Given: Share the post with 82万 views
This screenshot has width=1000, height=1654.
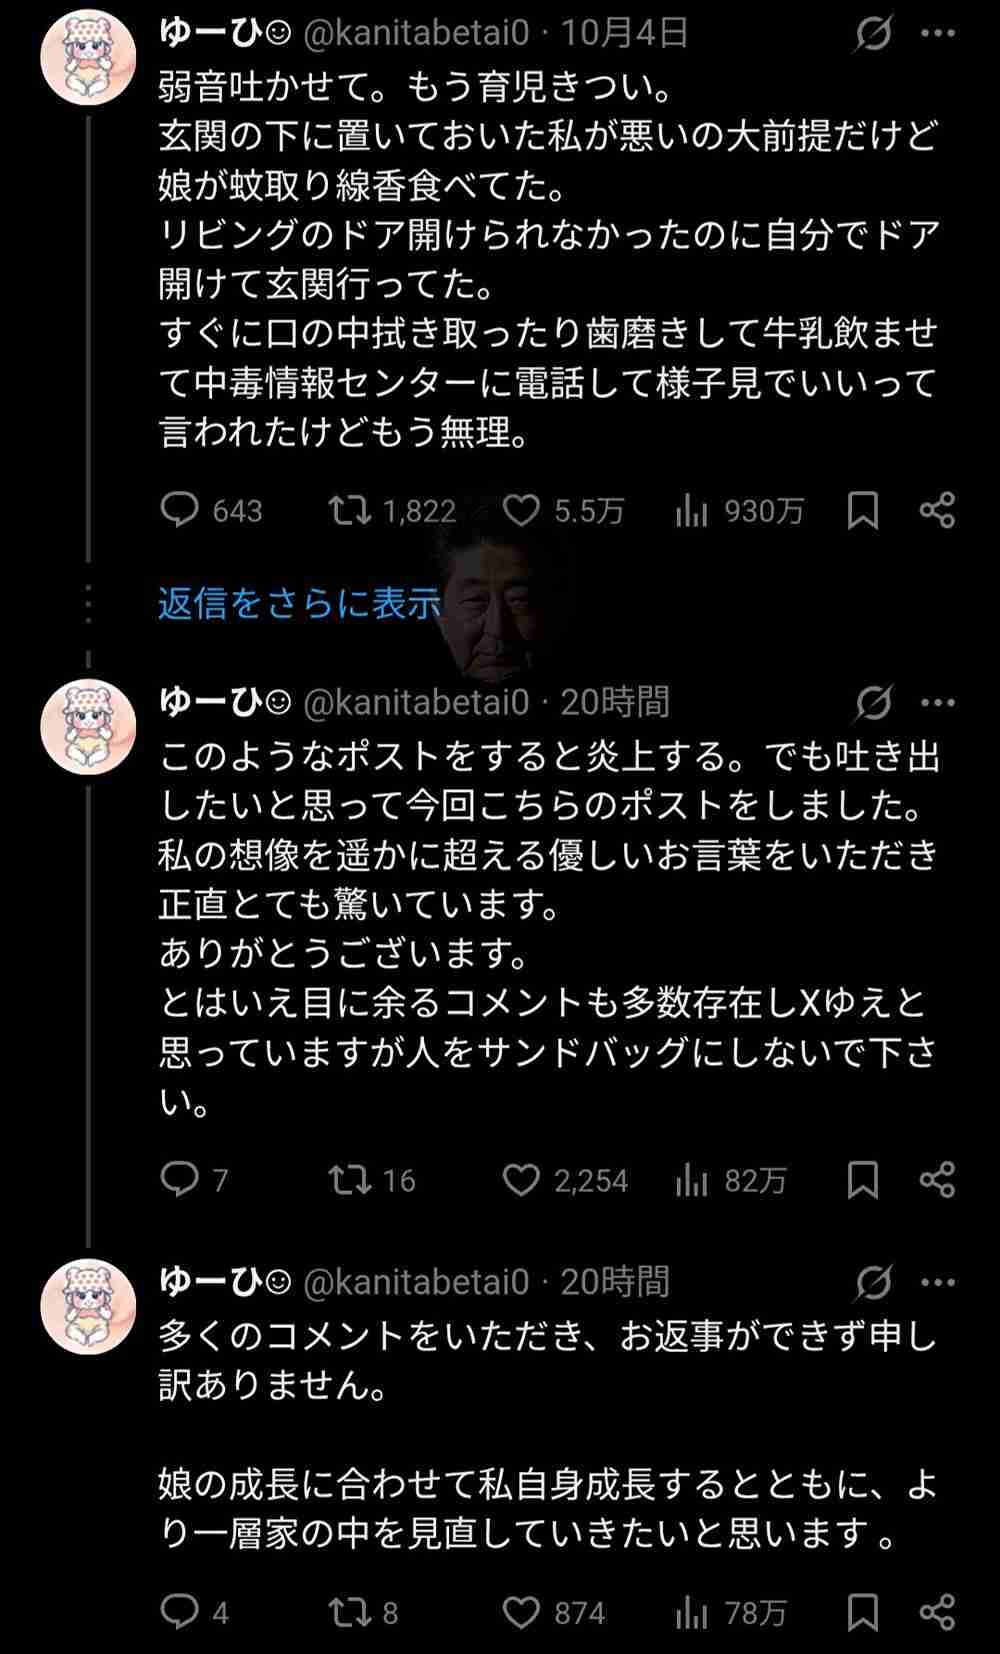Looking at the screenshot, I should [937, 1180].
